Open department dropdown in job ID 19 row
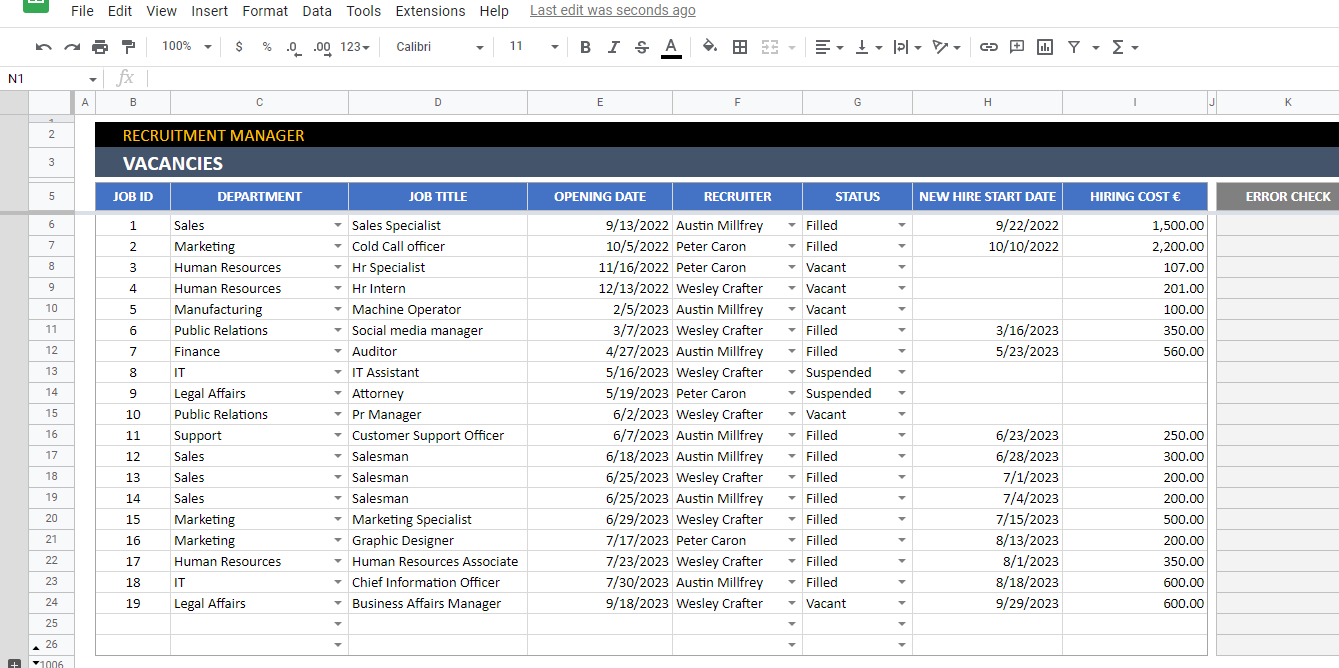 (338, 604)
